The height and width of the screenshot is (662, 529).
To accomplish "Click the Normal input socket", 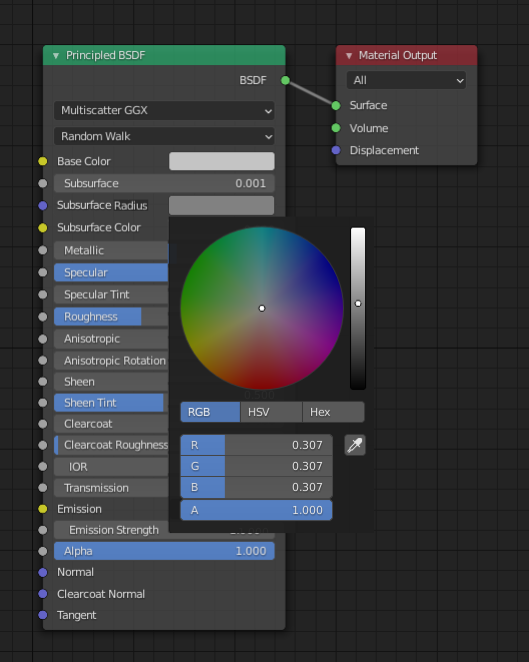I will (x=43, y=572).
